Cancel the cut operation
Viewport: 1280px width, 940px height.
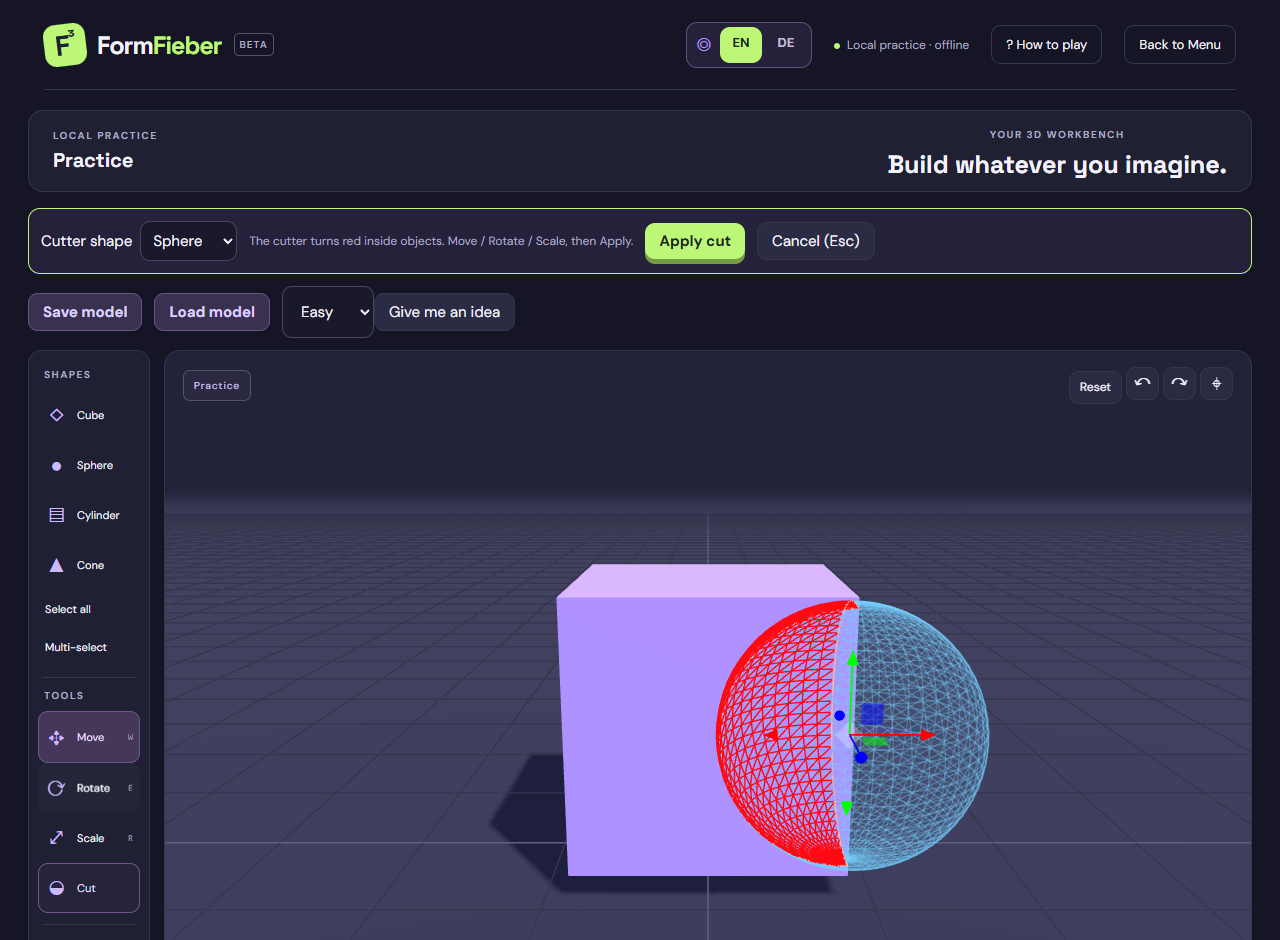coord(816,241)
